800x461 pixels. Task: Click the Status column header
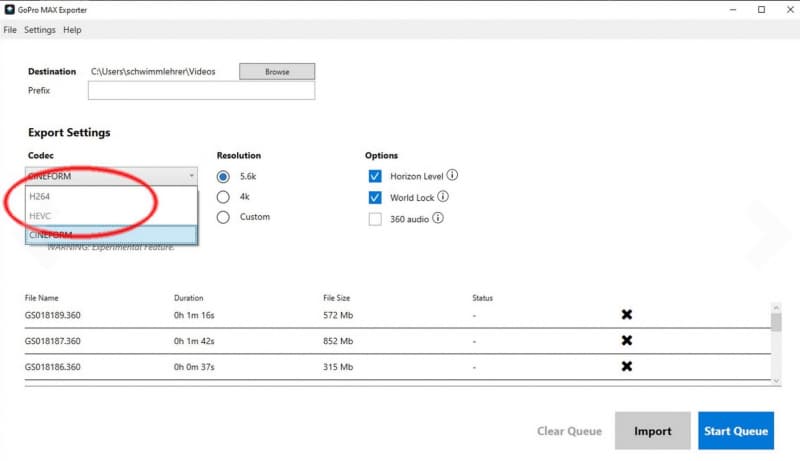(482, 298)
